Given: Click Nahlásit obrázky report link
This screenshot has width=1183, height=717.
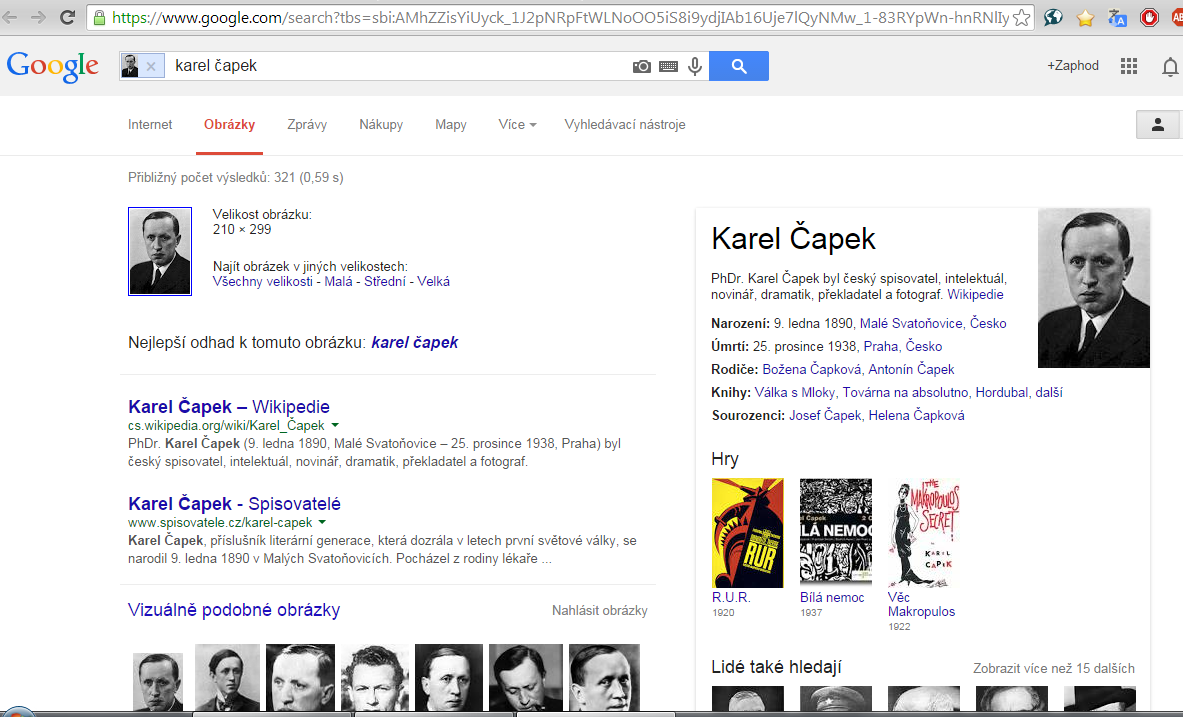Looking at the screenshot, I should tap(600, 611).
